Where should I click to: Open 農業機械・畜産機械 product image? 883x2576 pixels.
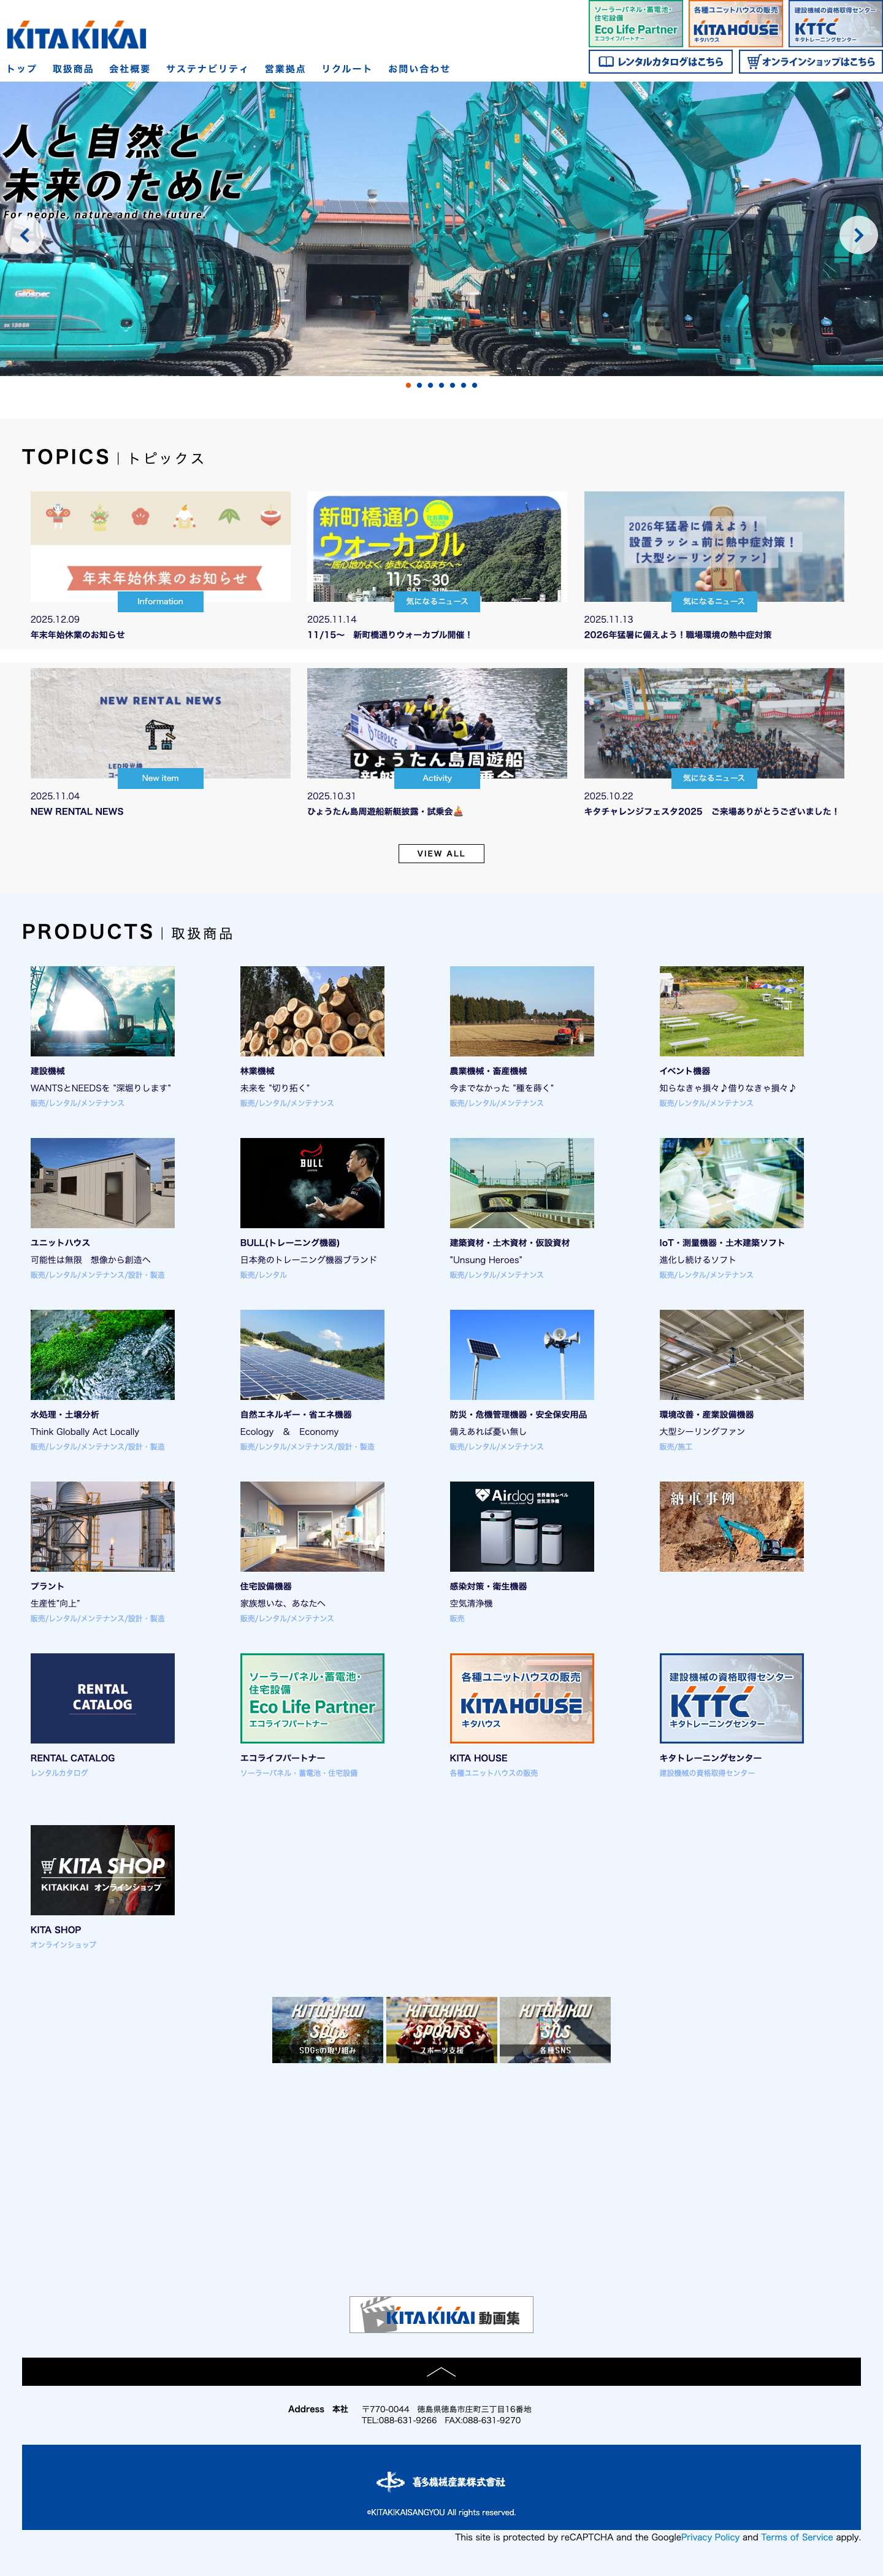point(522,1011)
